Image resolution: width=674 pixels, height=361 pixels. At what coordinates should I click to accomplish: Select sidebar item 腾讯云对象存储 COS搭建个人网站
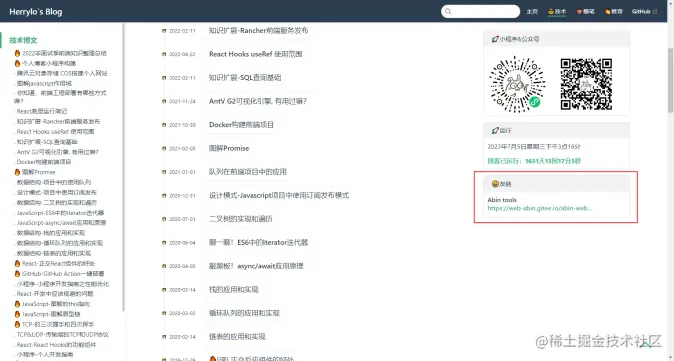coord(62,73)
